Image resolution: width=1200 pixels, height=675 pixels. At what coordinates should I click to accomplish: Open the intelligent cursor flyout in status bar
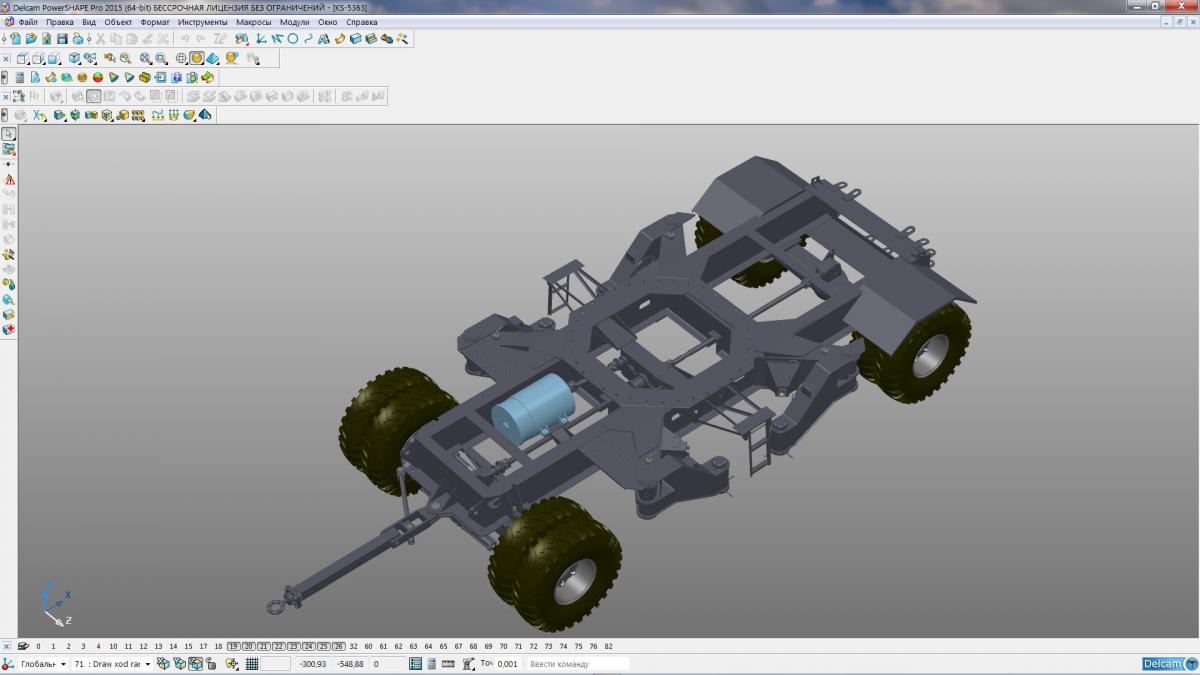point(232,663)
